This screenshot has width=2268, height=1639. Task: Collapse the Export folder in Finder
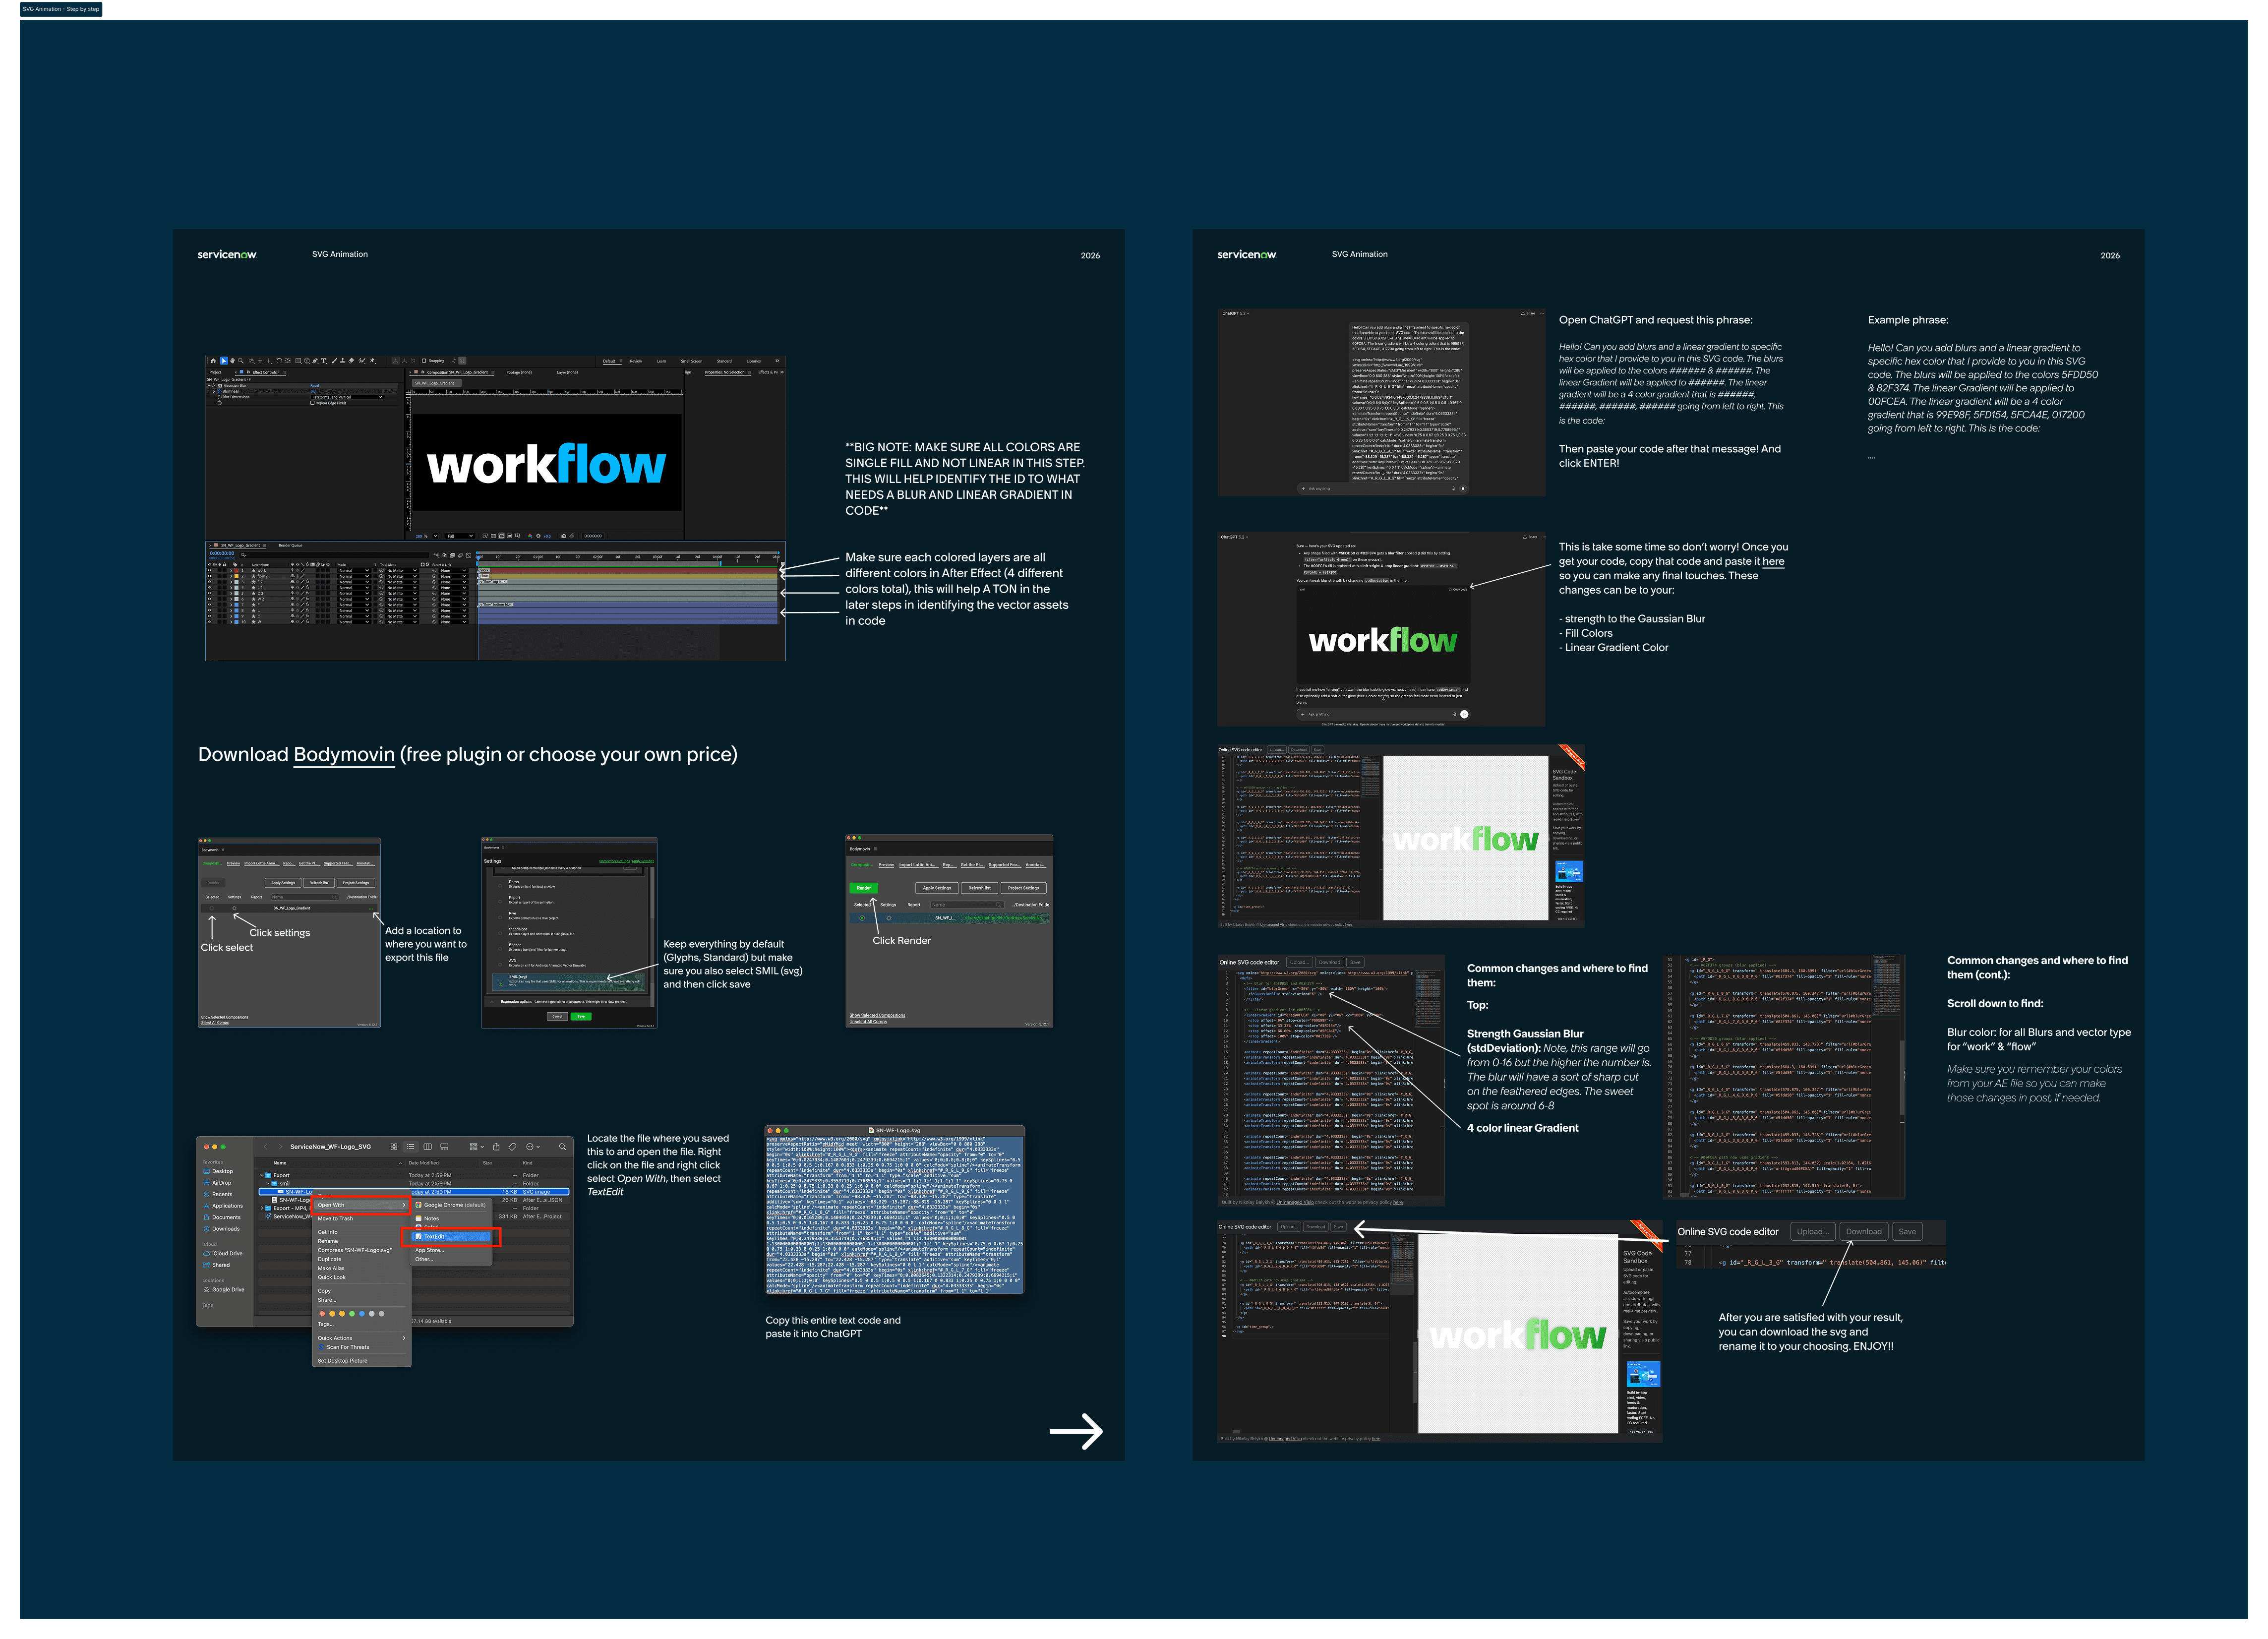(x=262, y=1176)
